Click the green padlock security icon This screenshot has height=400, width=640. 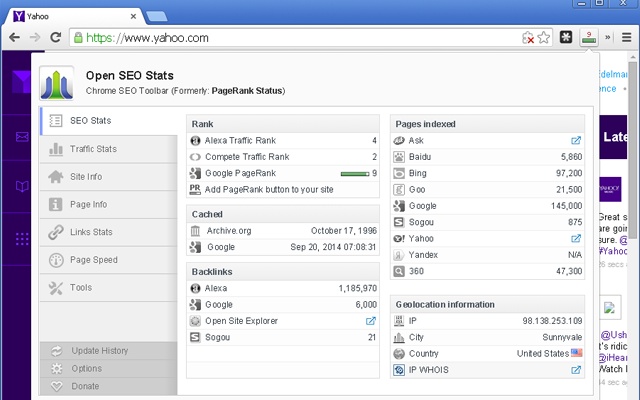coord(78,38)
